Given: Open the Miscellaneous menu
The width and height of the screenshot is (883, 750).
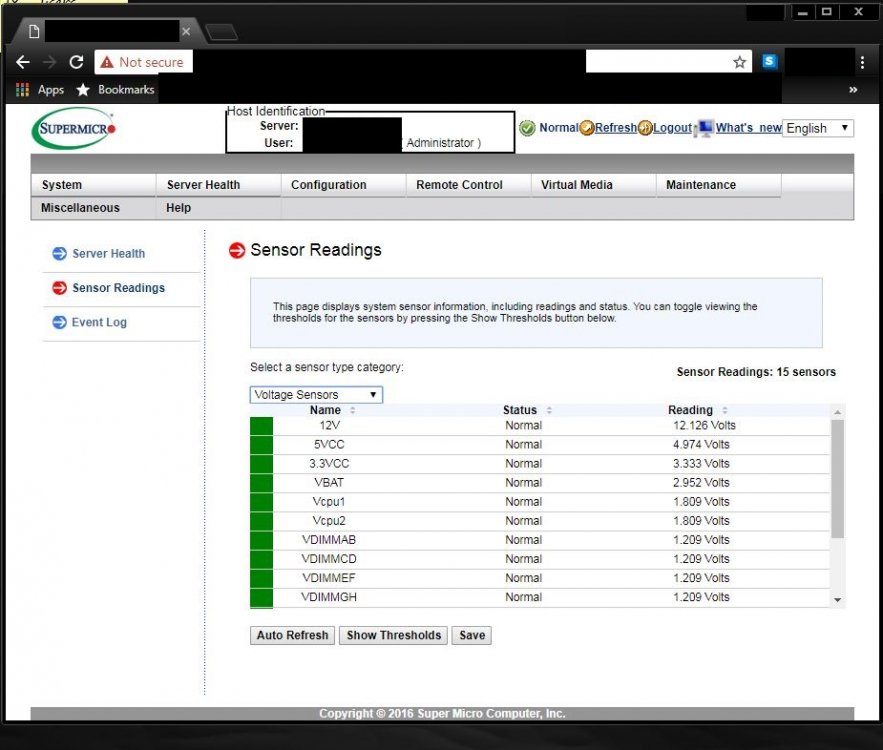Looking at the screenshot, I should (x=93, y=208).
